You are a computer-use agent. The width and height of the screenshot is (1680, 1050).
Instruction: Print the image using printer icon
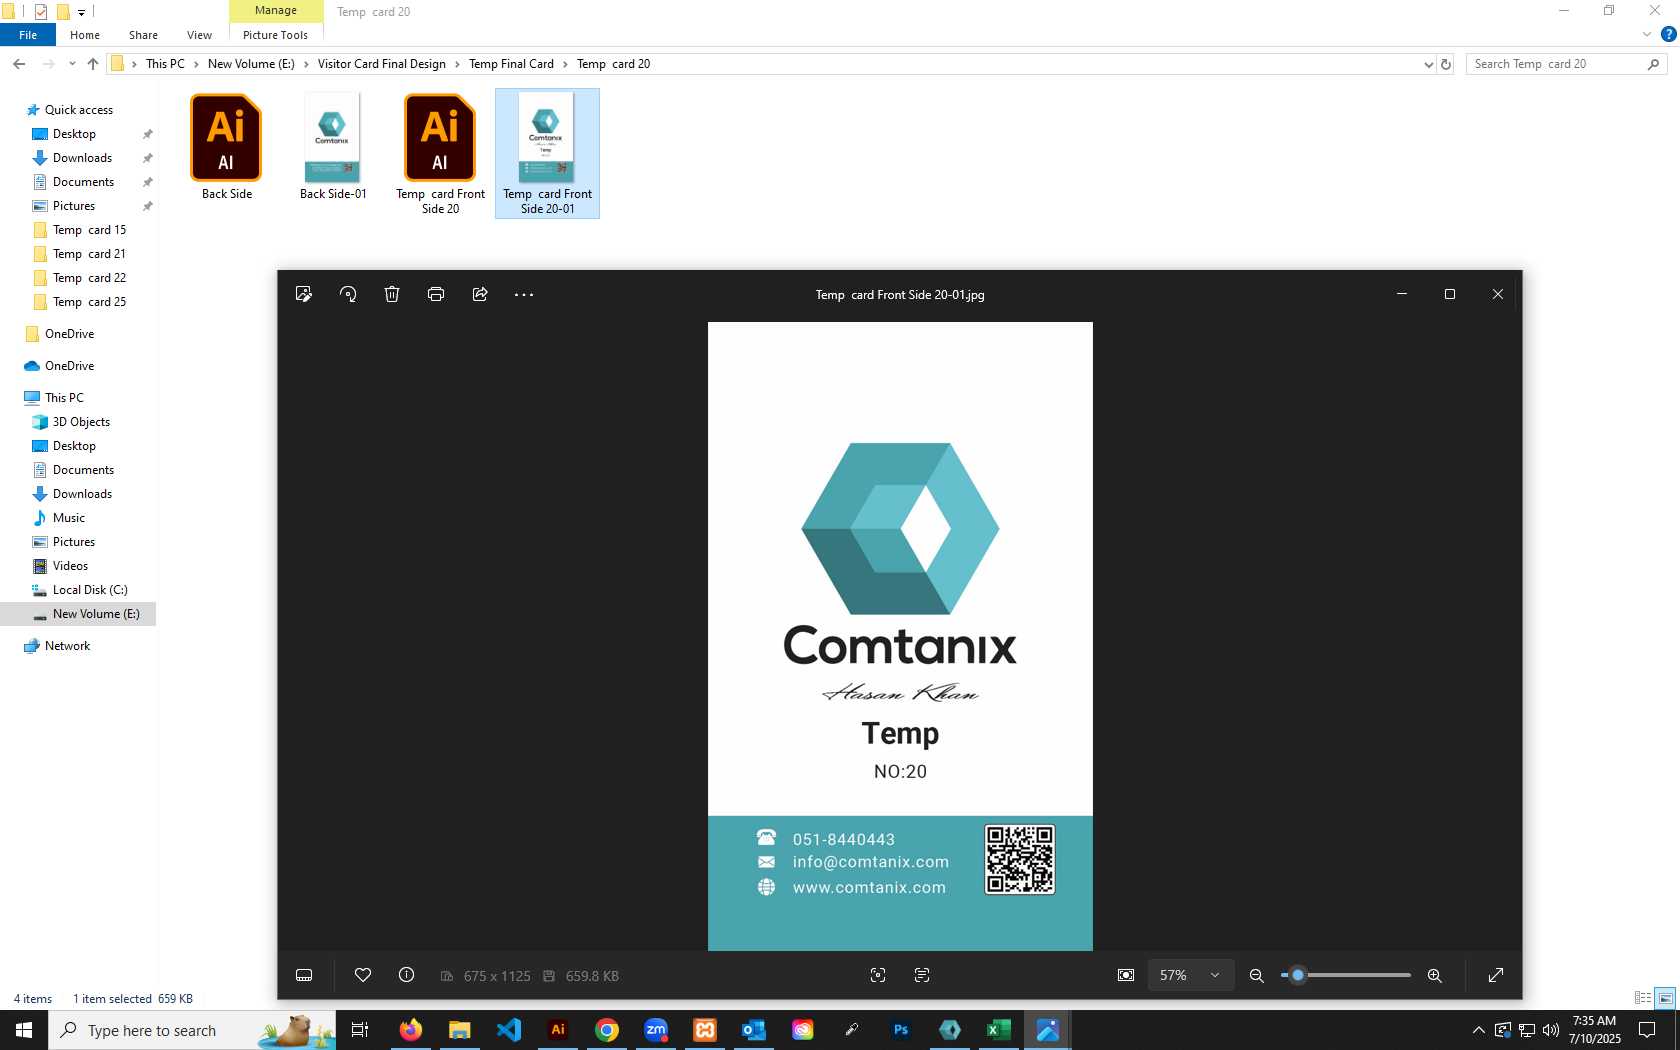coord(436,294)
